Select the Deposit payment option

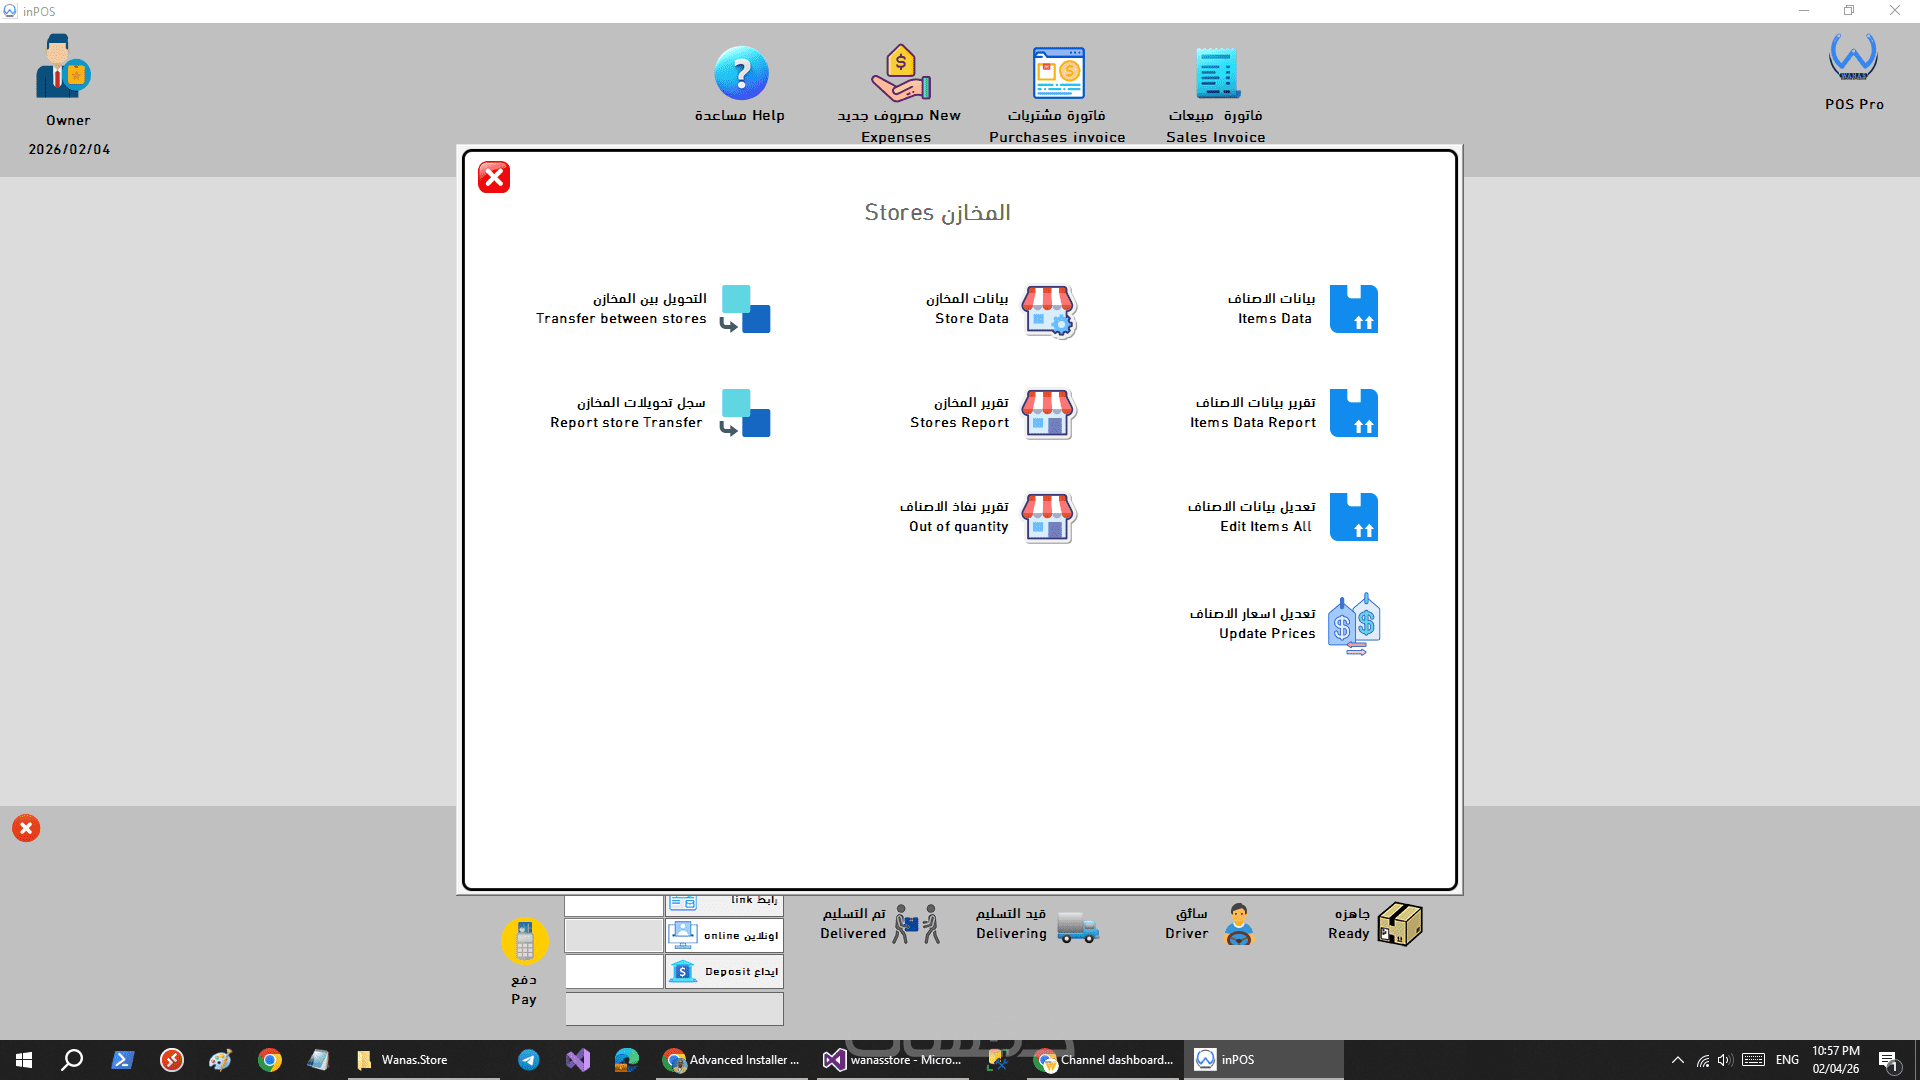click(x=724, y=972)
